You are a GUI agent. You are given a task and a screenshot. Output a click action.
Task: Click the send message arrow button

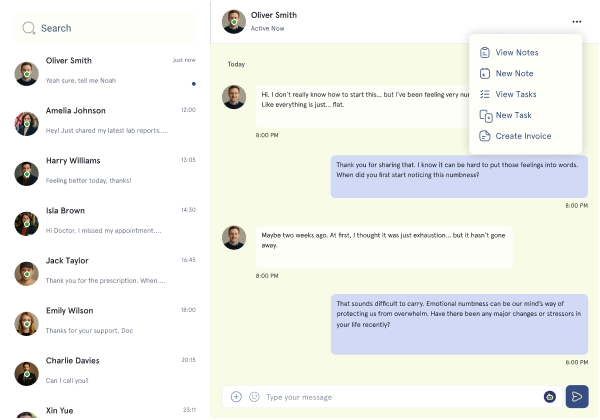coord(577,397)
